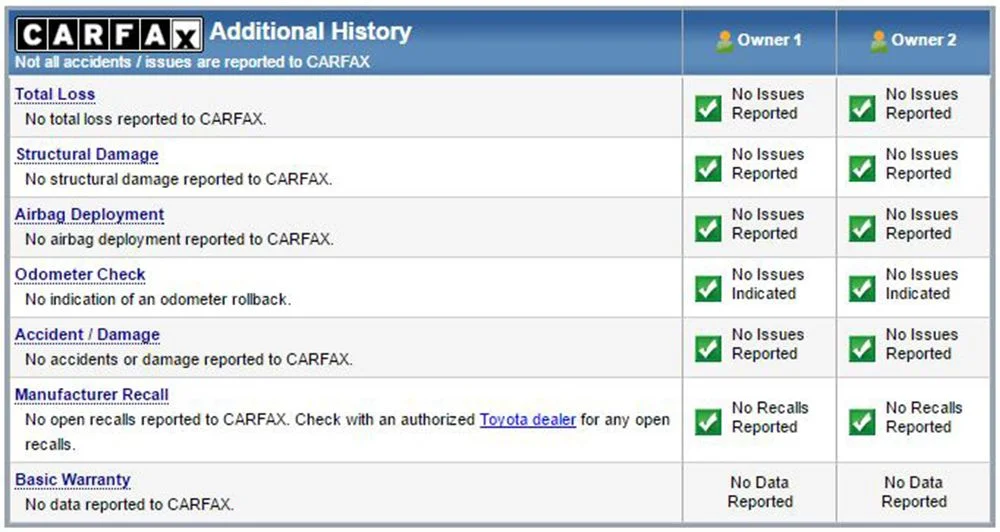Click Owner 1 checkmark in Accident / Damage row
The width and height of the screenshot is (1000, 532).
[x=708, y=347]
